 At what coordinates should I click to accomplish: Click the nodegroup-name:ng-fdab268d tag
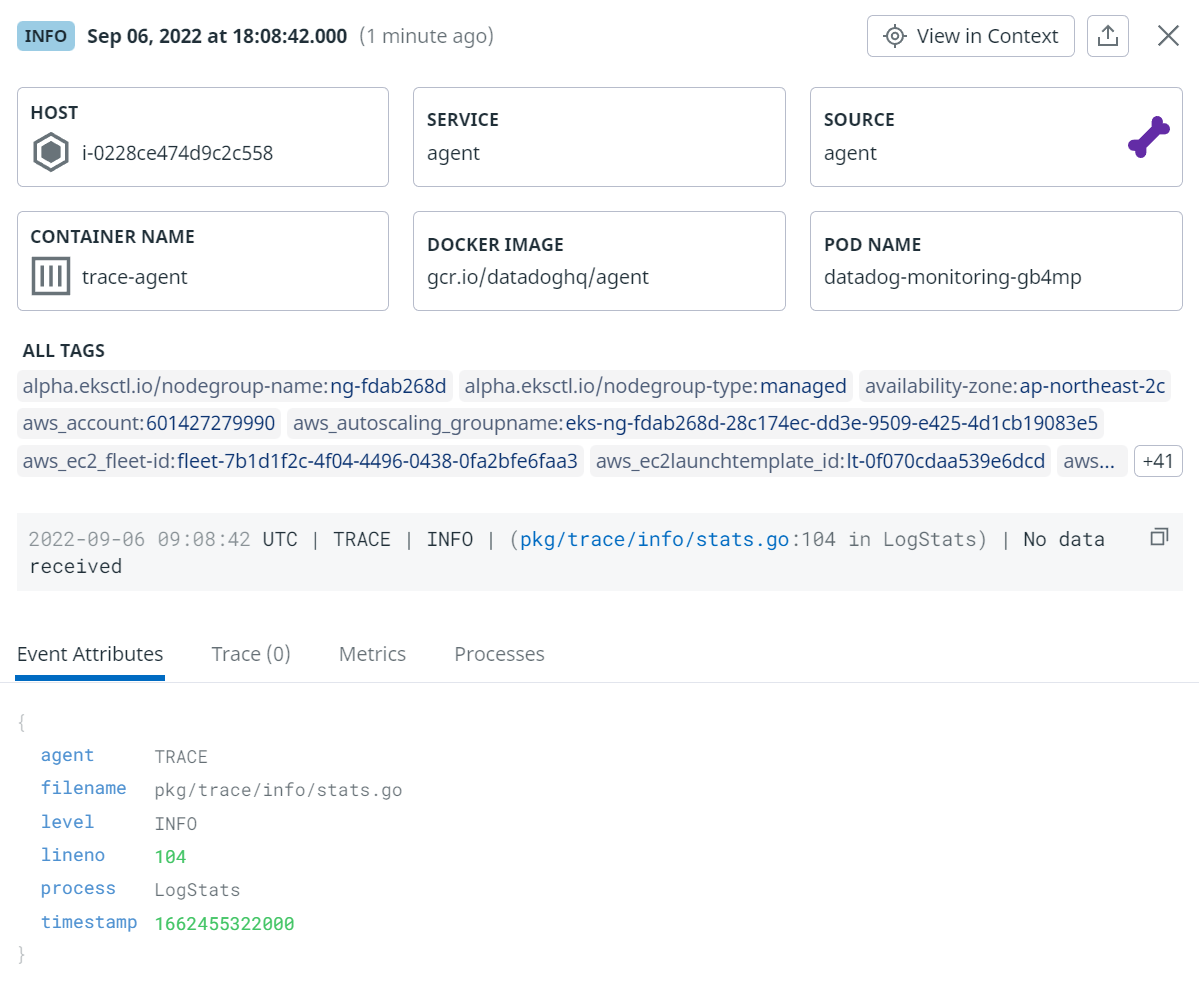(235, 386)
